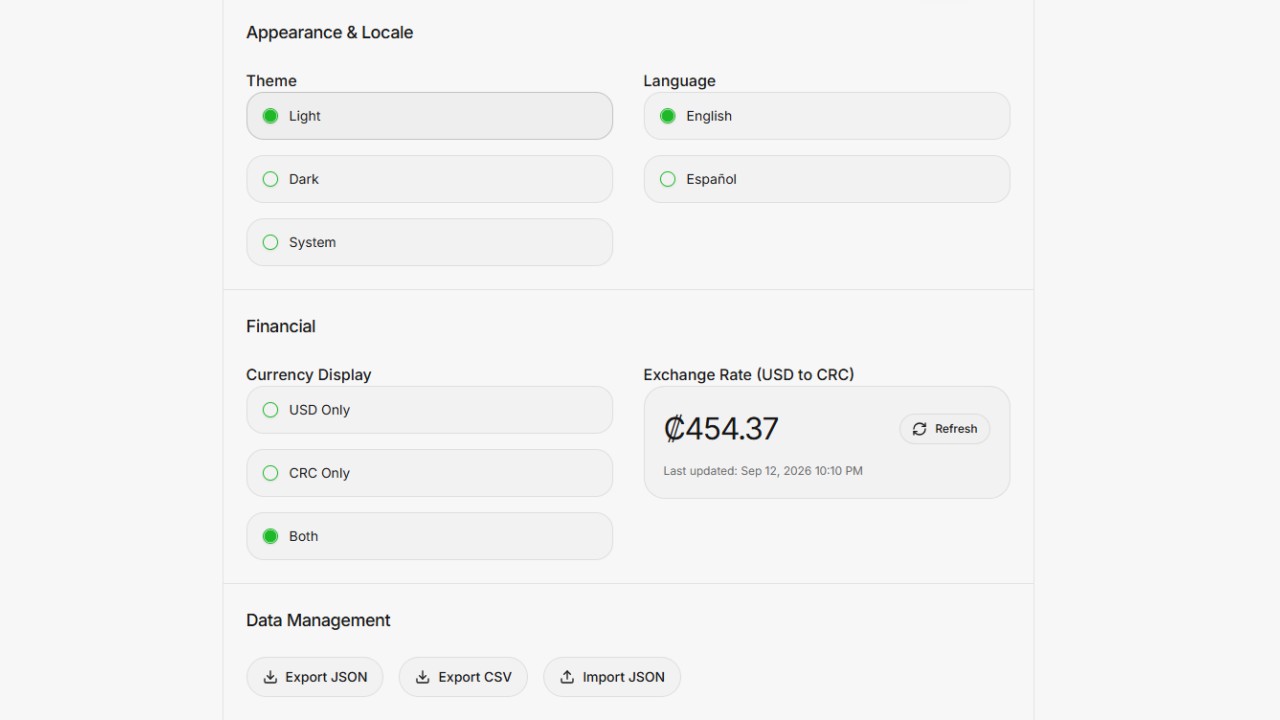Select the Light theme option

click(429, 116)
